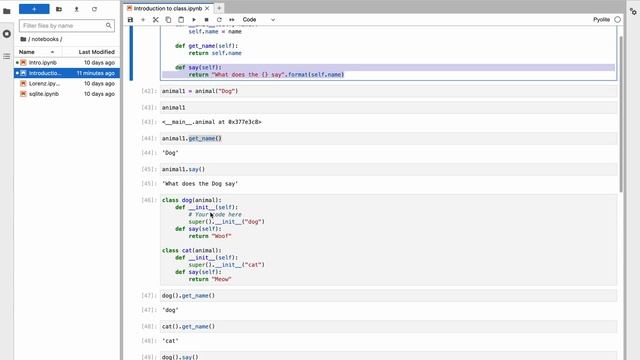Save the notebook with the disk icon
This screenshot has height=360, width=640.
click(x=130, y=20)
